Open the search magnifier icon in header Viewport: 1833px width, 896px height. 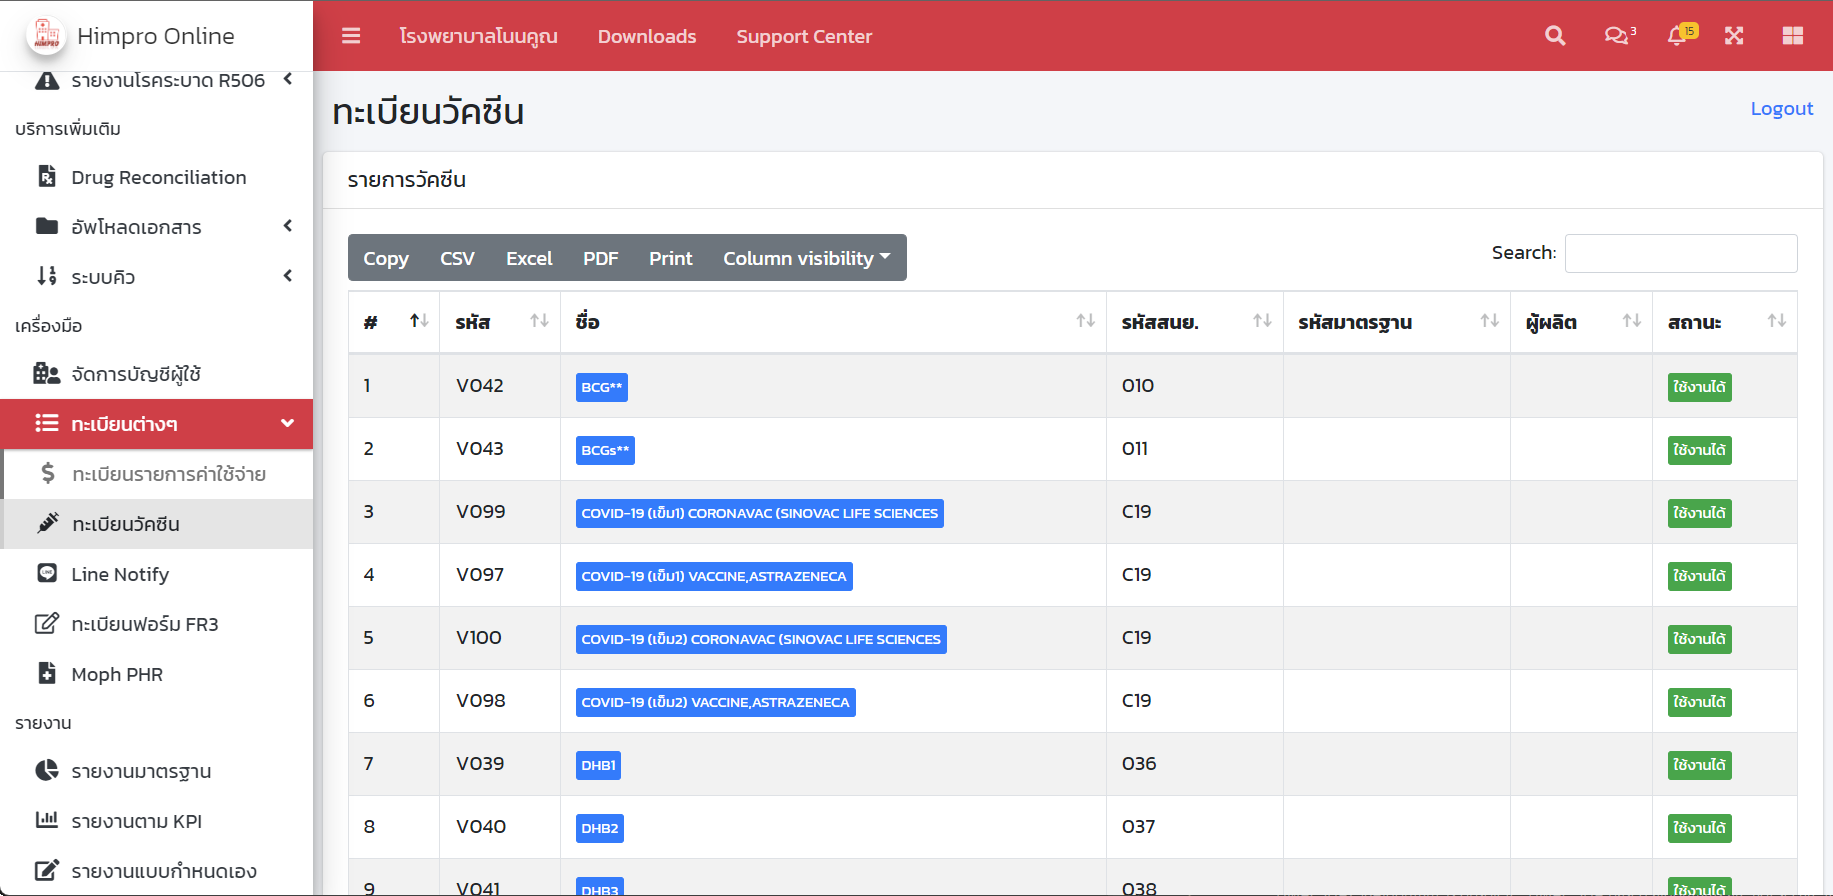(1555, 36)
